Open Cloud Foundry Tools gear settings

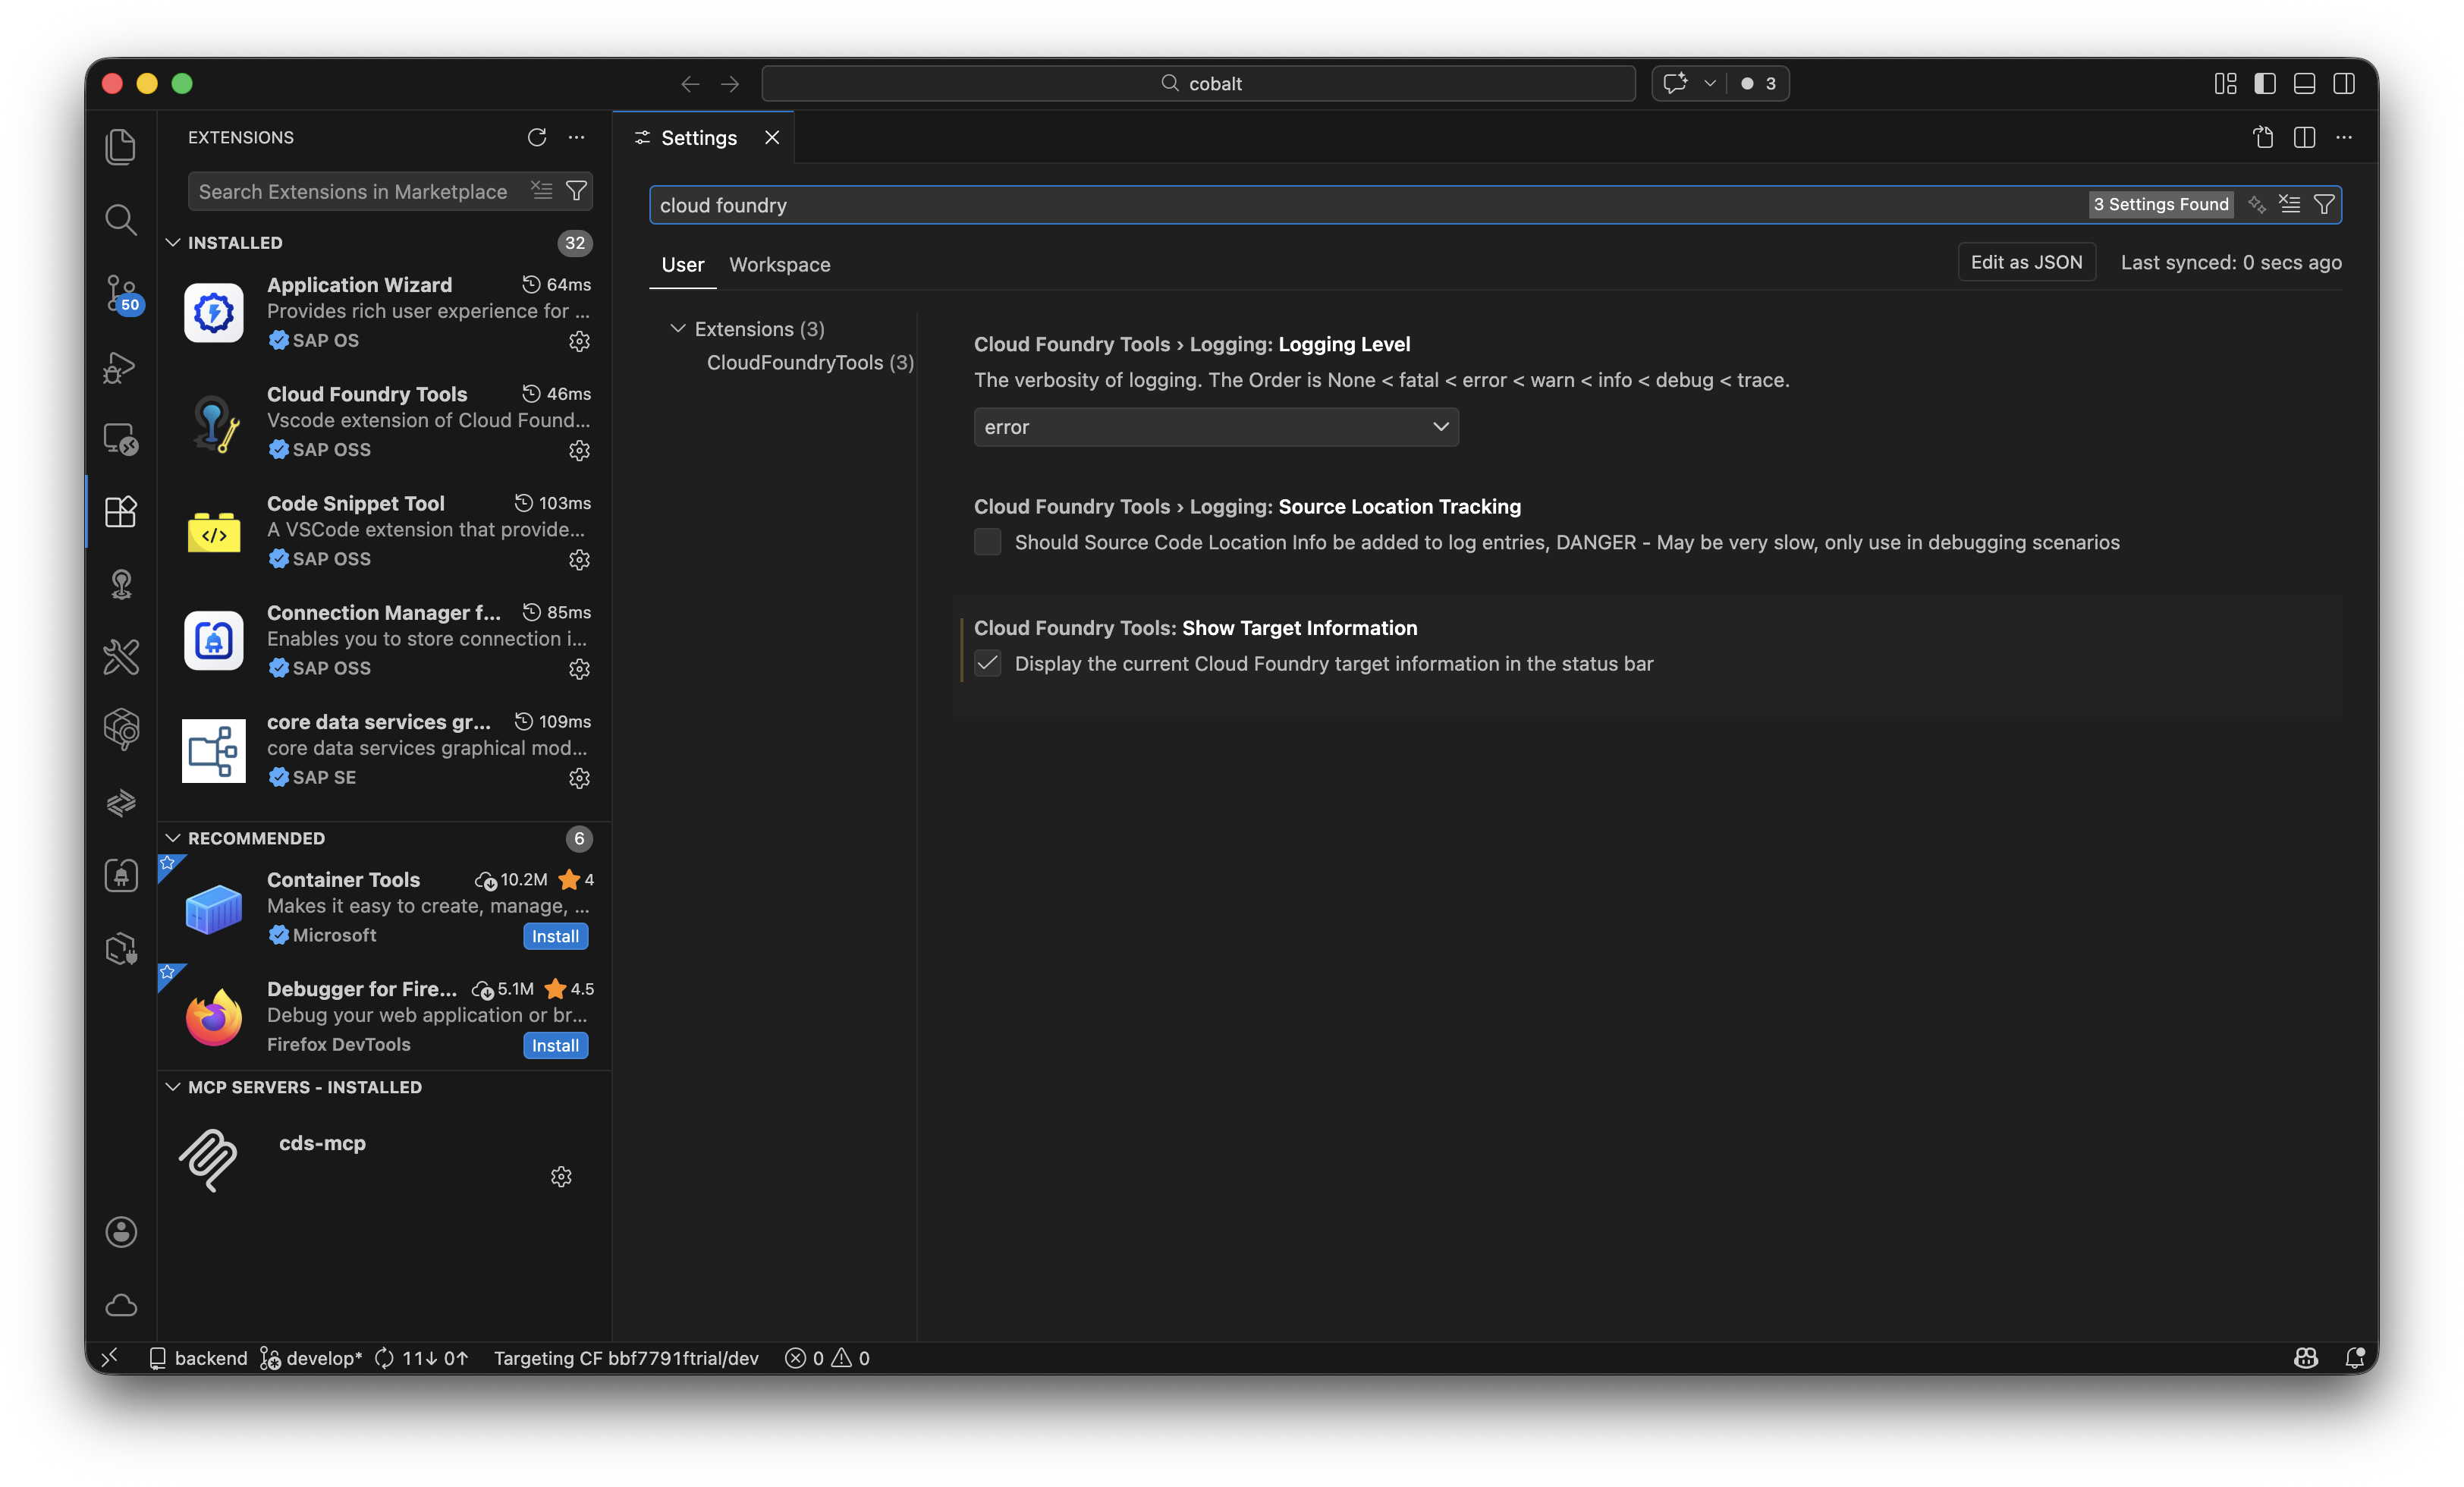point(579,451)
